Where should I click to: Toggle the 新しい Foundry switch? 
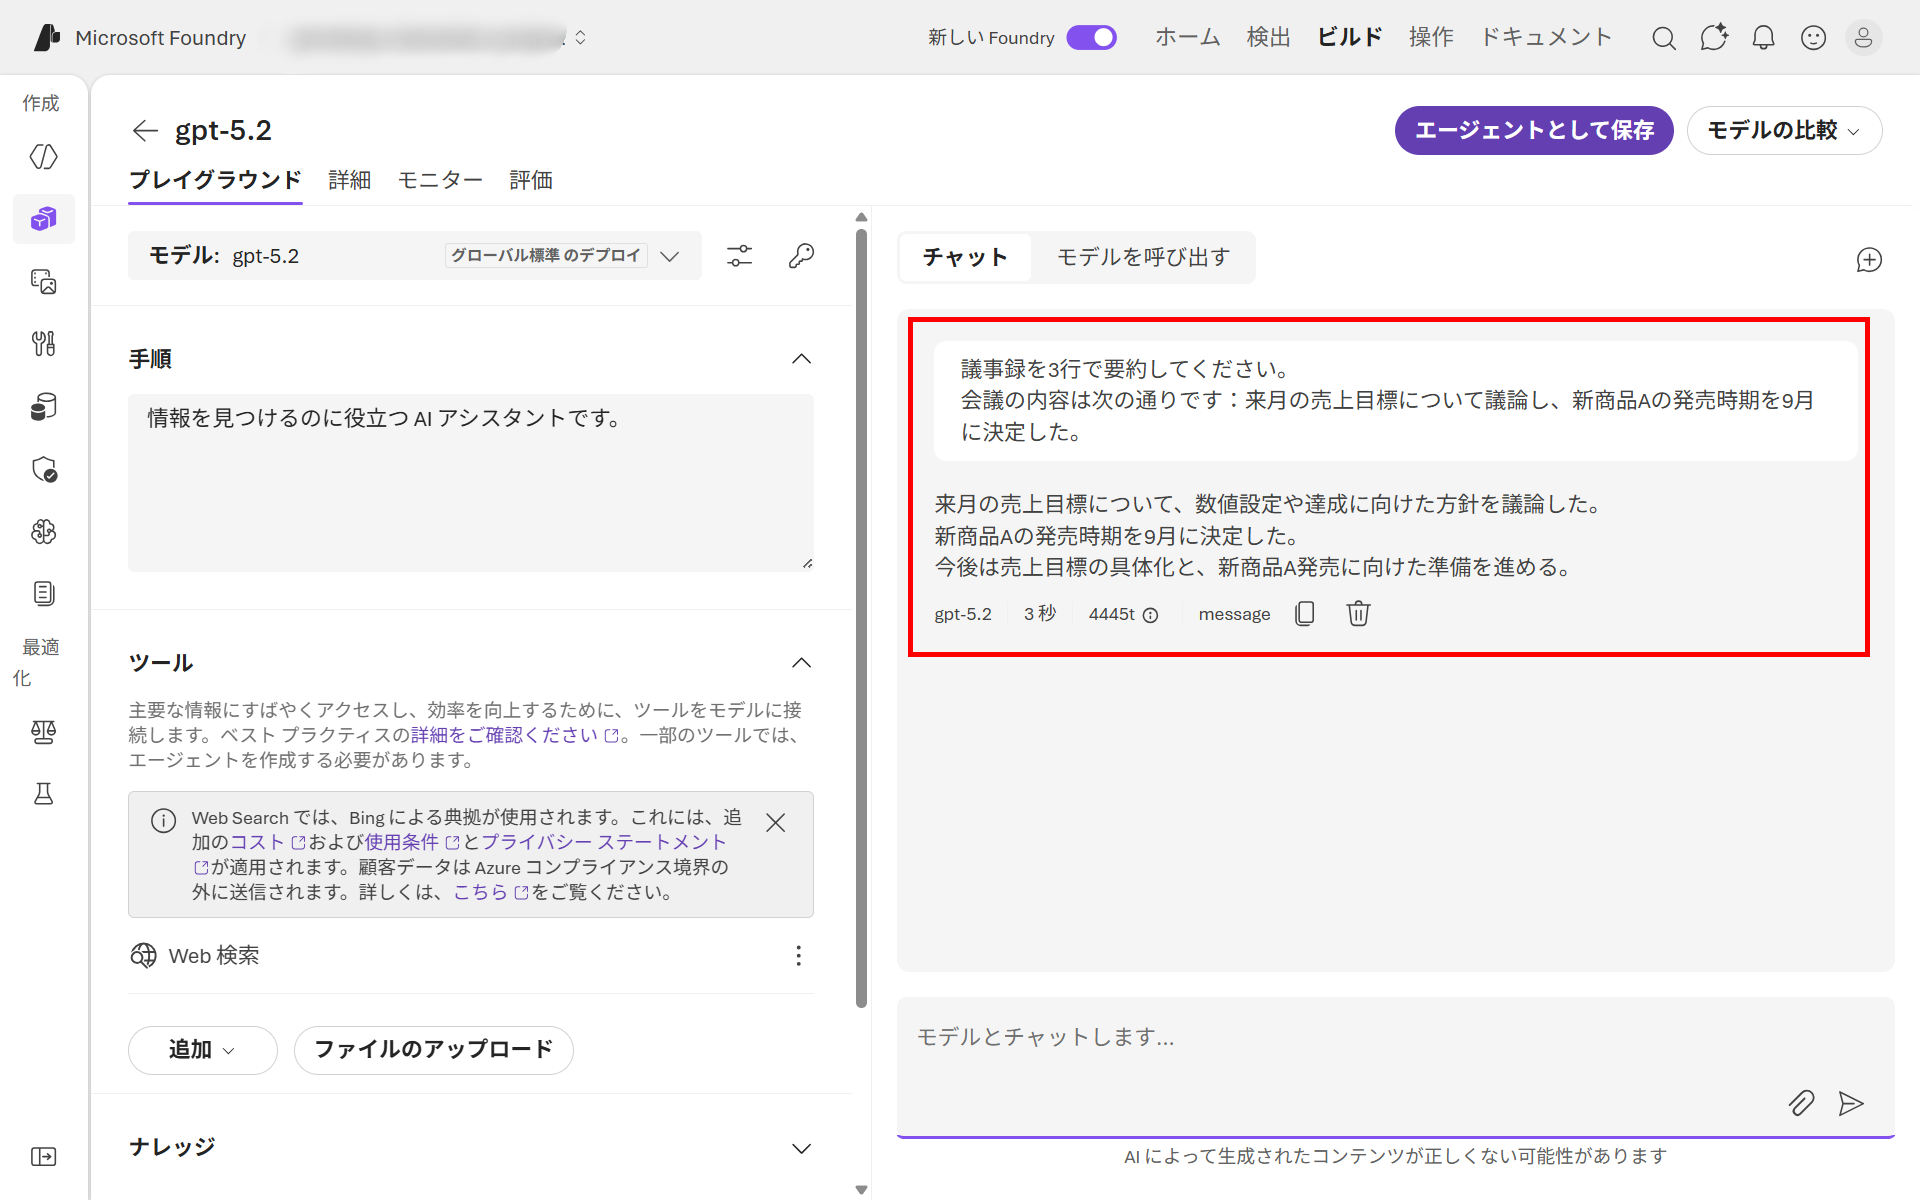click(1091, 38)
